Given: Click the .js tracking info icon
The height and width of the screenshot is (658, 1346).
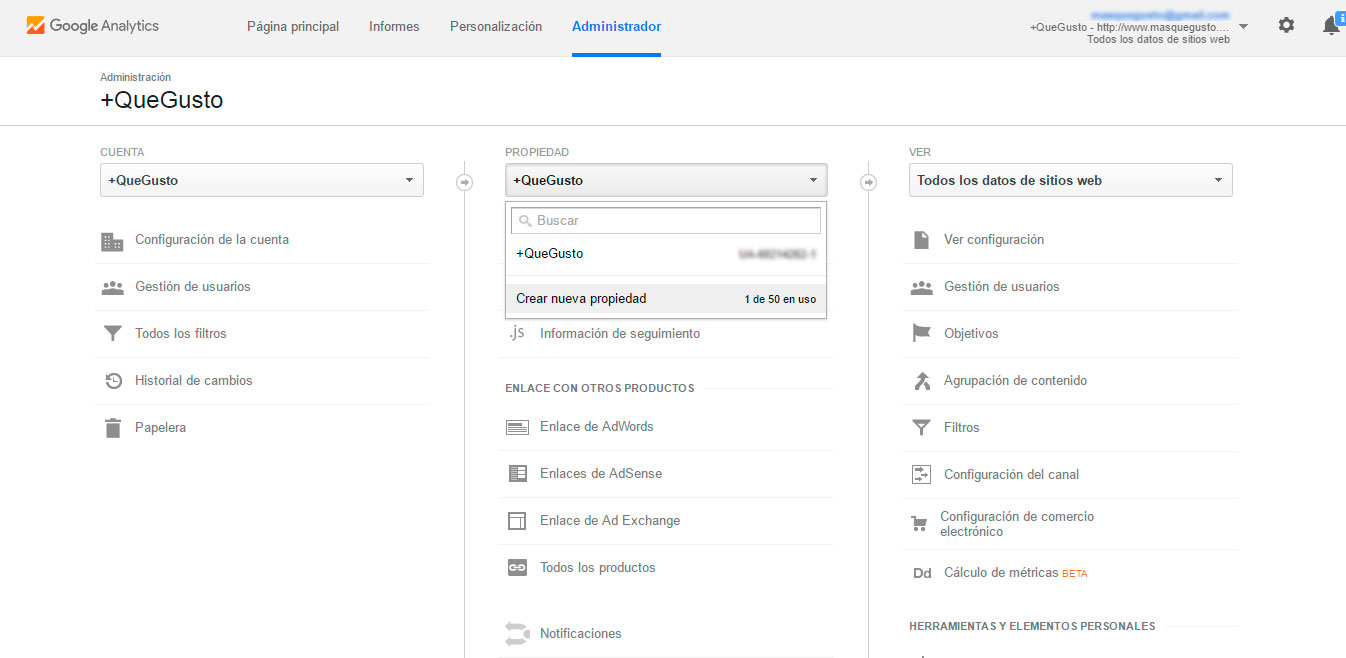Looking at the screenshot, I should point(516,333).
